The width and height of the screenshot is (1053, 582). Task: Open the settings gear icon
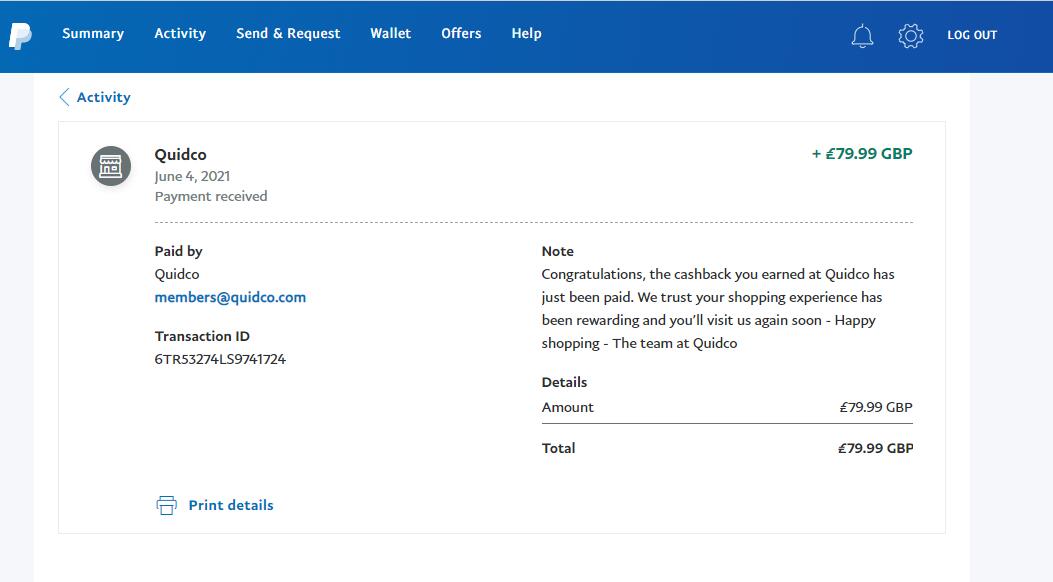coord(910,36)
